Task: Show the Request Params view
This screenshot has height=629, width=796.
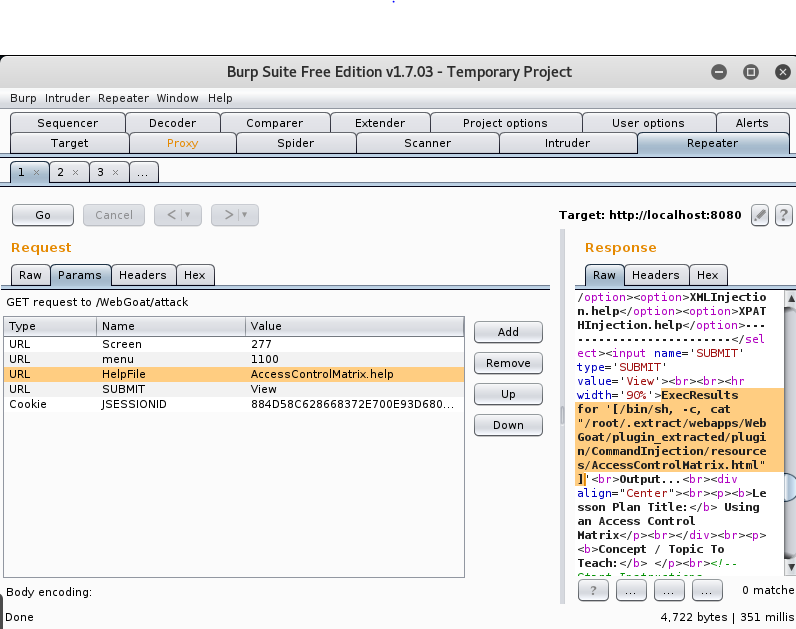Action: [x=80, y=275]
